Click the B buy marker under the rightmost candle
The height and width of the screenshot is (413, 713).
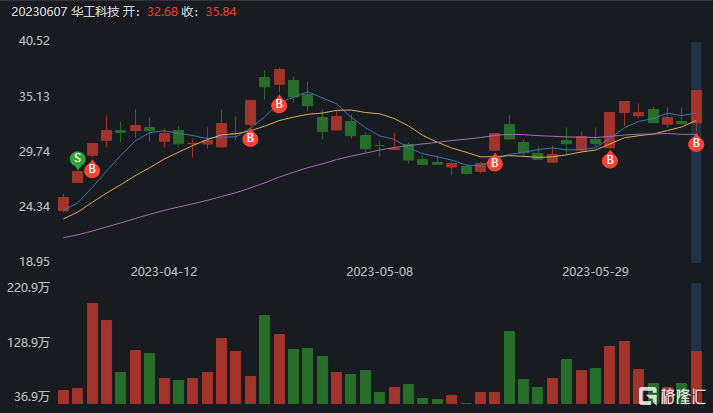(x=696, y=143)
